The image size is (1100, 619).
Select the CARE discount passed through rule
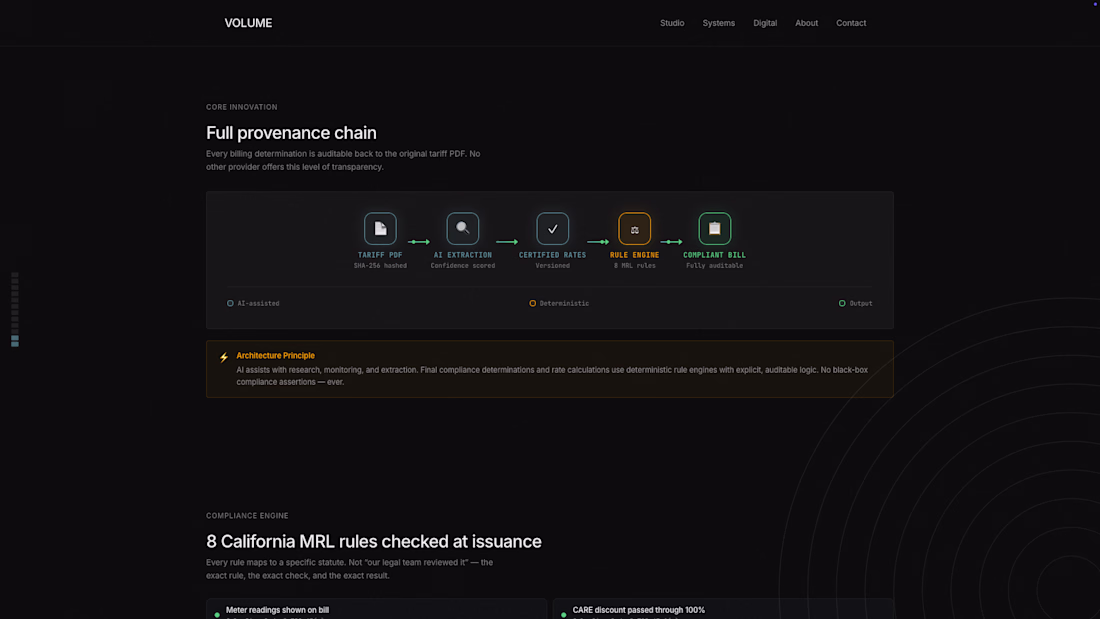[x=638, y=609]
